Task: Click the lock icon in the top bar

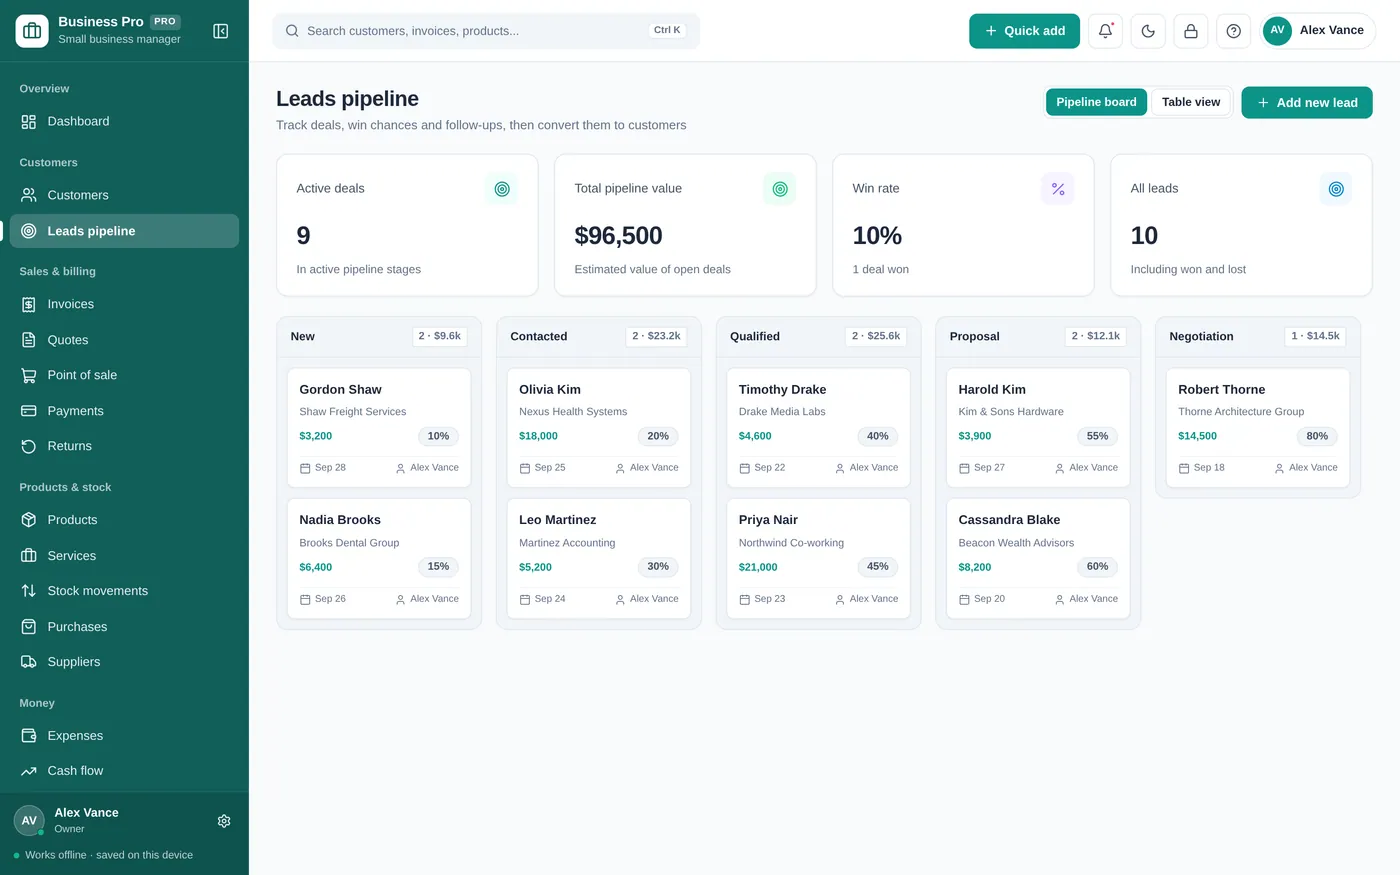Action: [x=1191, y=31]
